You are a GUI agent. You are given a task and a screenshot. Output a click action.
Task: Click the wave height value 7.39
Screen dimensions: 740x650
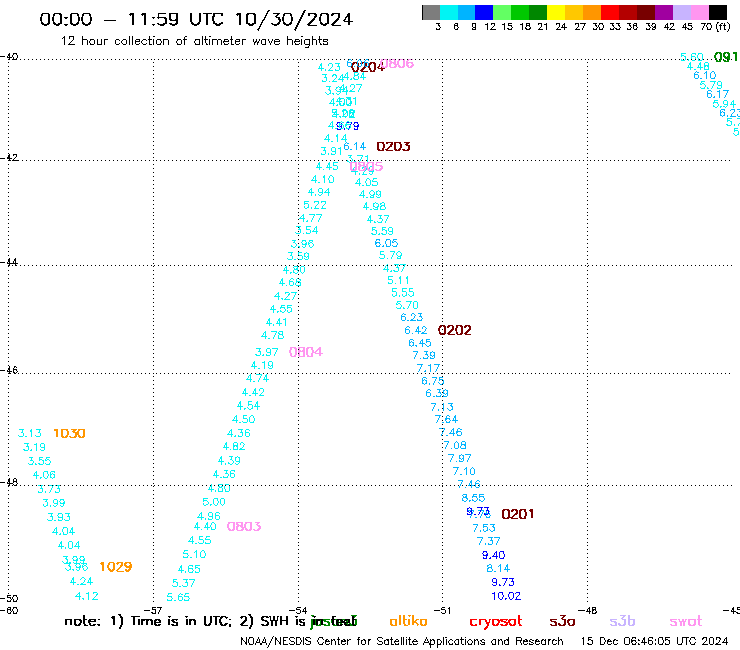click(424, 355)
